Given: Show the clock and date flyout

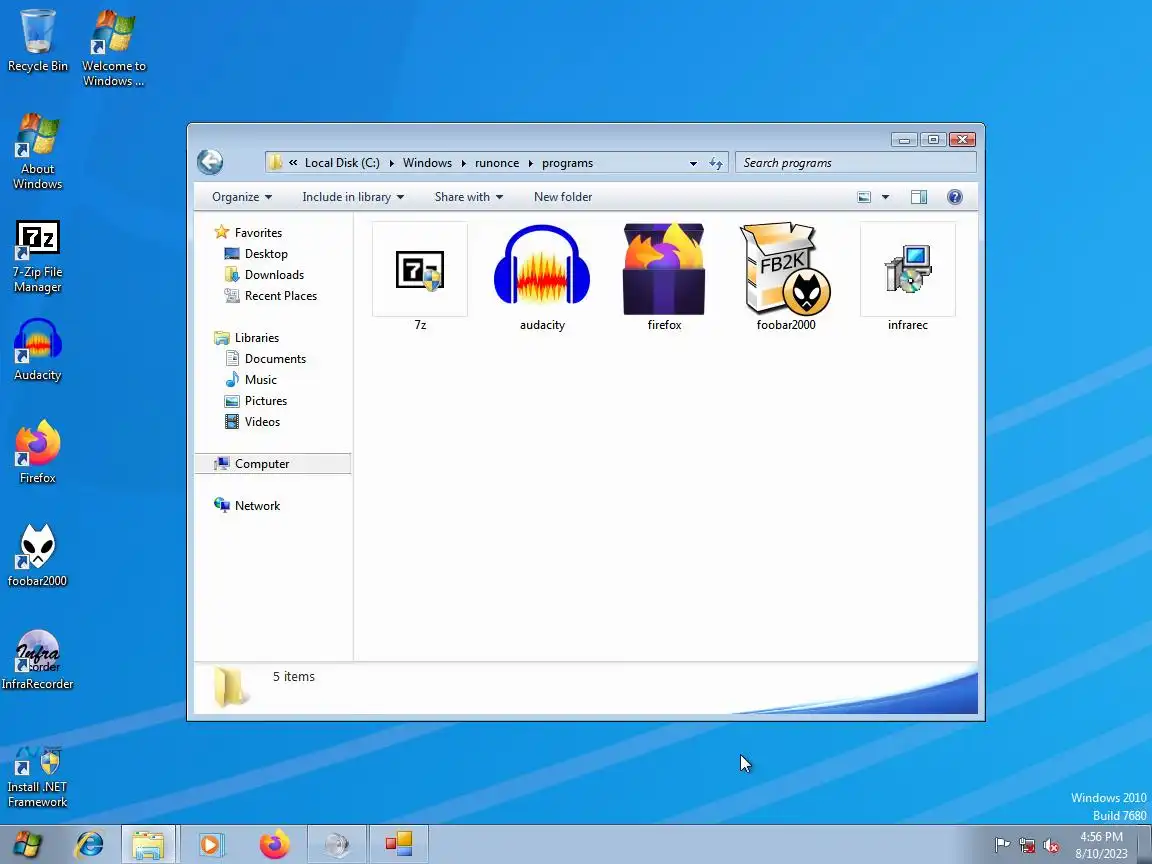Looking at the screenshot, I should tap(1101, 845).
